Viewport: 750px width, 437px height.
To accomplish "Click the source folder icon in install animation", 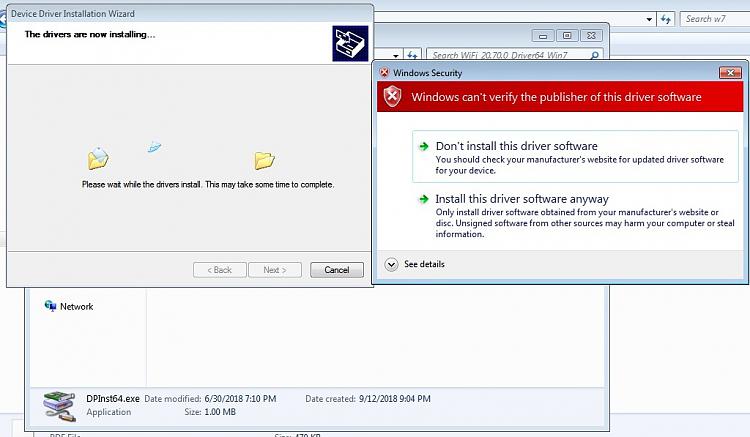I will pos(98,158).
